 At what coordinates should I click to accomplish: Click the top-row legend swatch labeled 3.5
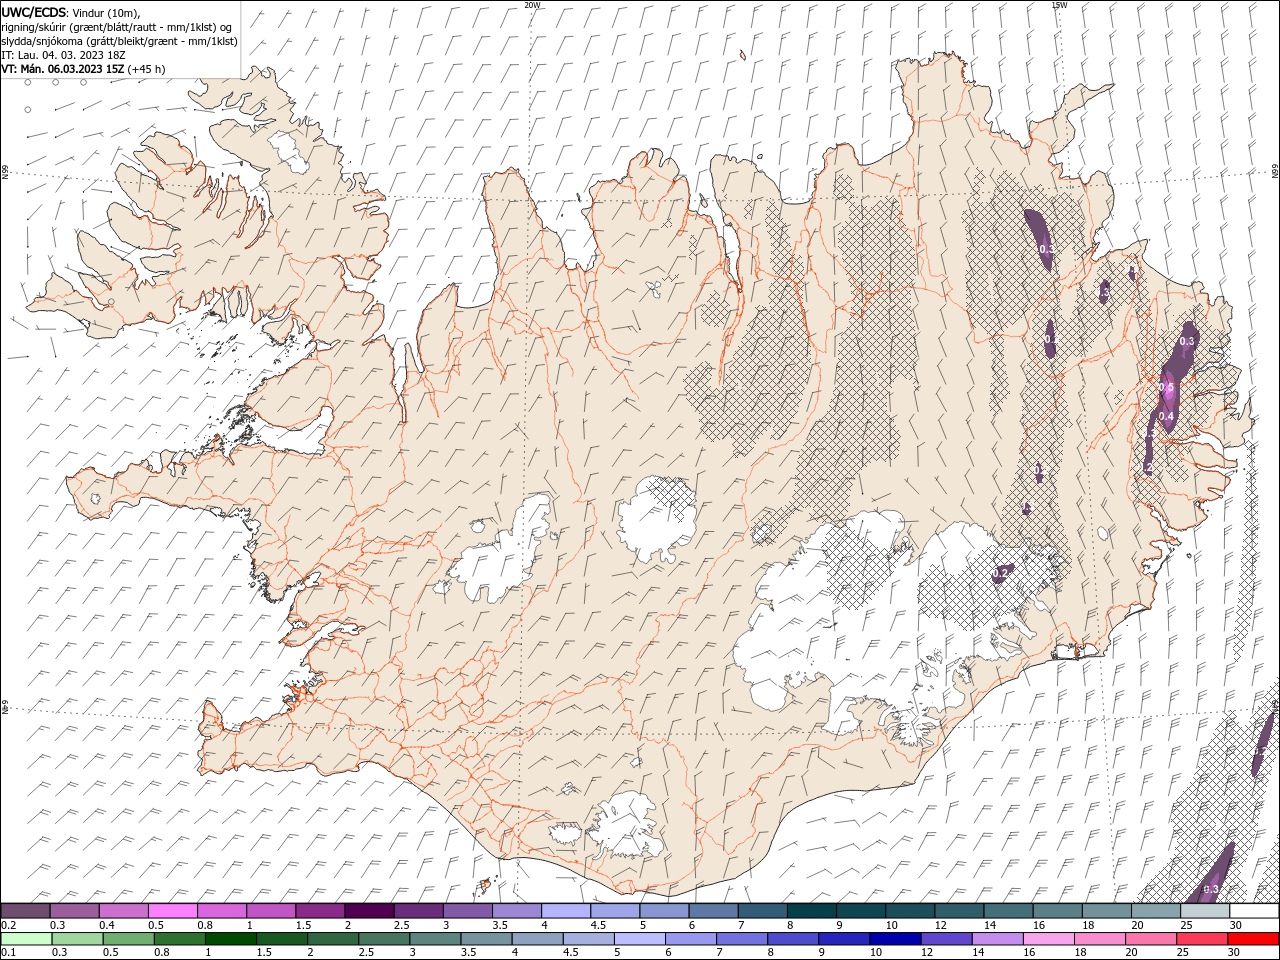point(516,911)
